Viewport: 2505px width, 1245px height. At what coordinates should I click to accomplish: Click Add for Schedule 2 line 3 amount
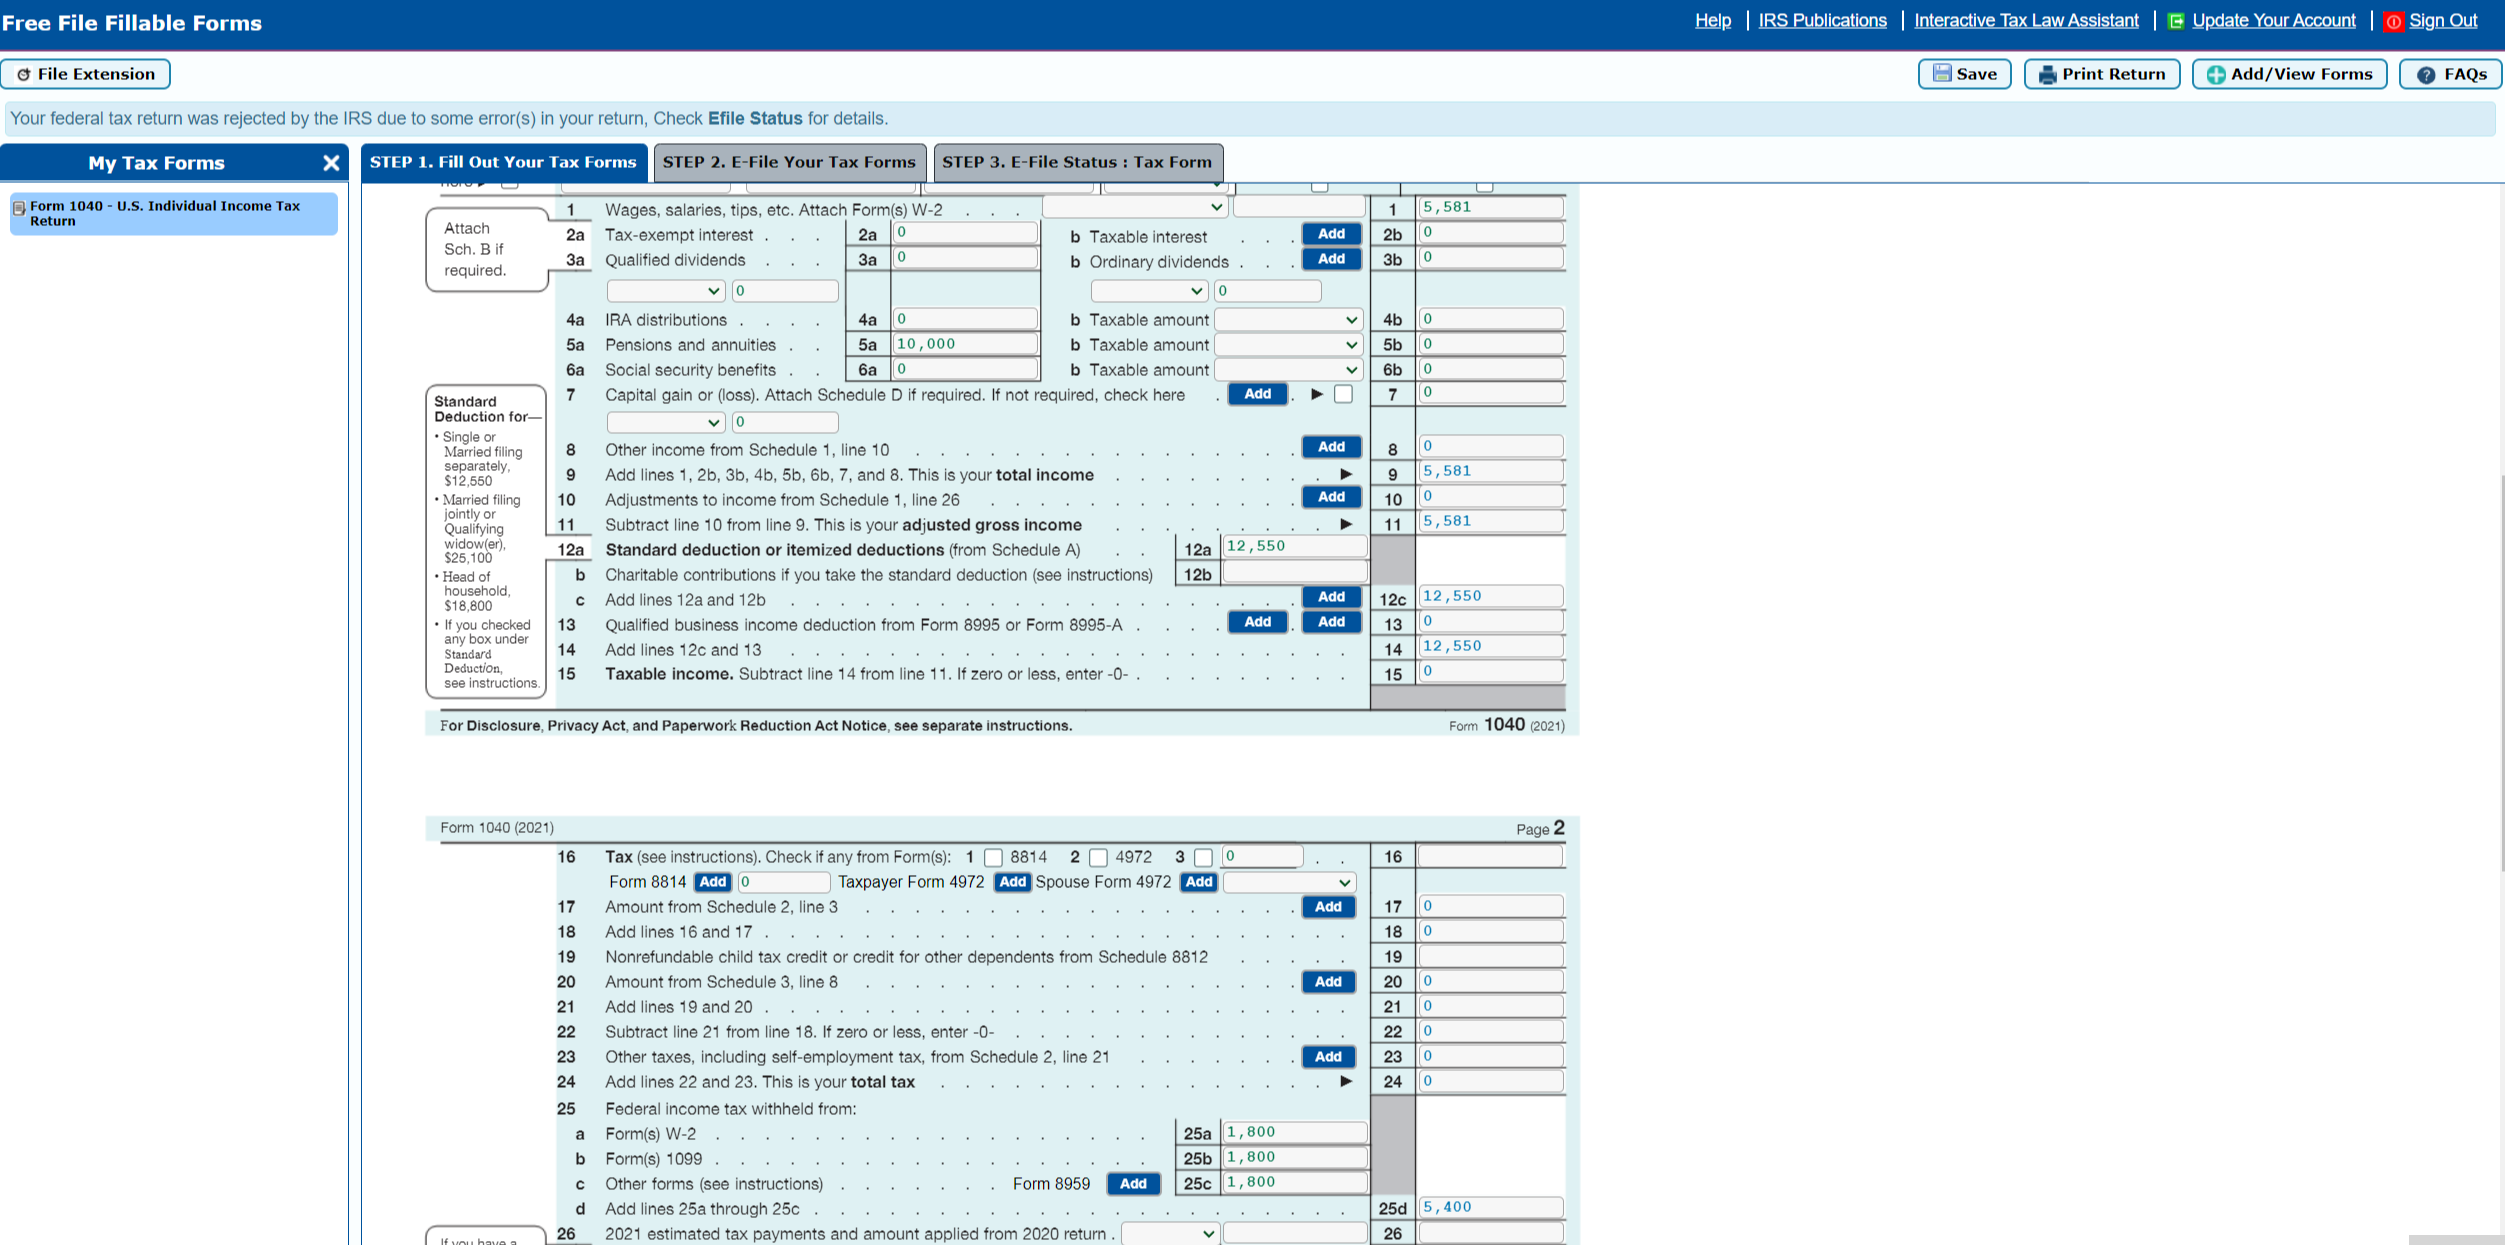pyautogui.click(x=1328, y=907)
